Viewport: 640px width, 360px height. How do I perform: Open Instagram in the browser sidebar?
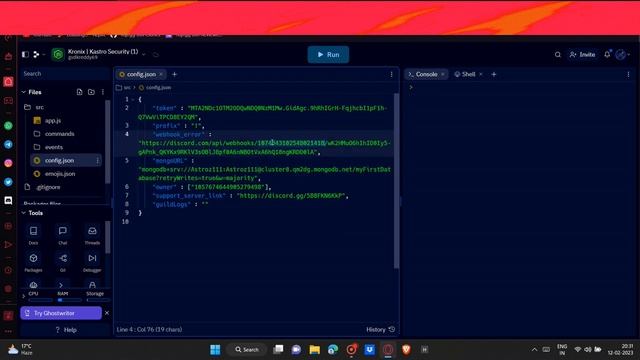pyautogui.click(x=8, y=163)
